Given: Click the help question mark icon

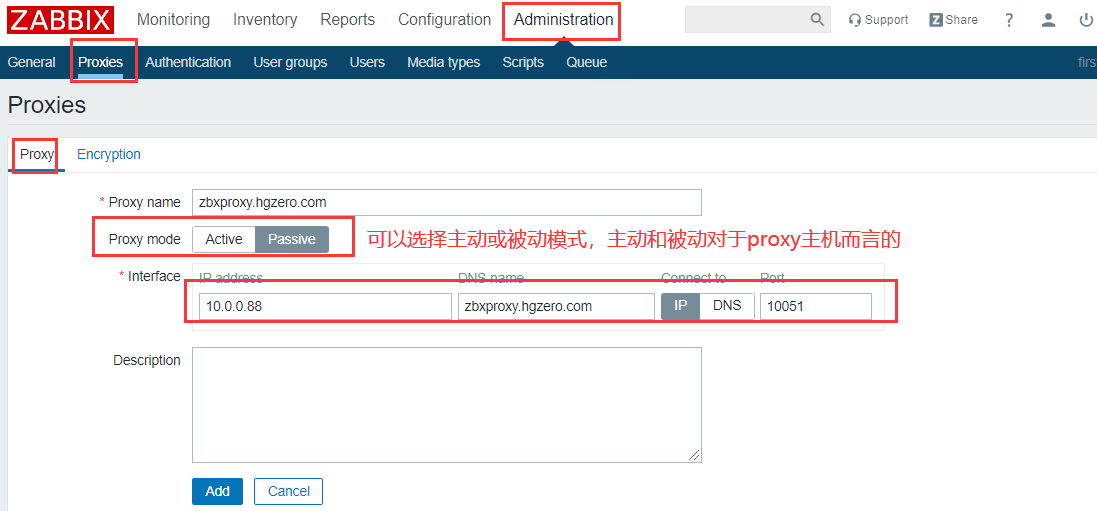Looking at the screenshot, I should click(x=1009, y=20).
